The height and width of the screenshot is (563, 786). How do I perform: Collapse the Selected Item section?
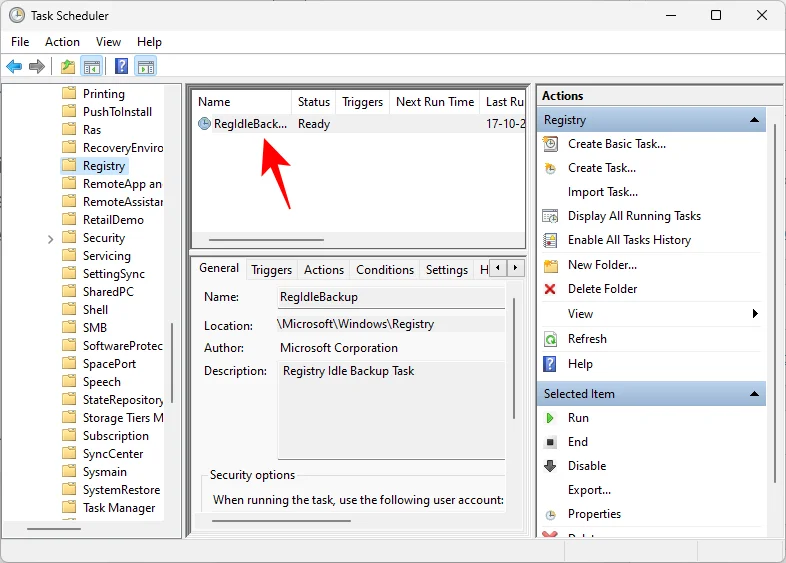755,394
